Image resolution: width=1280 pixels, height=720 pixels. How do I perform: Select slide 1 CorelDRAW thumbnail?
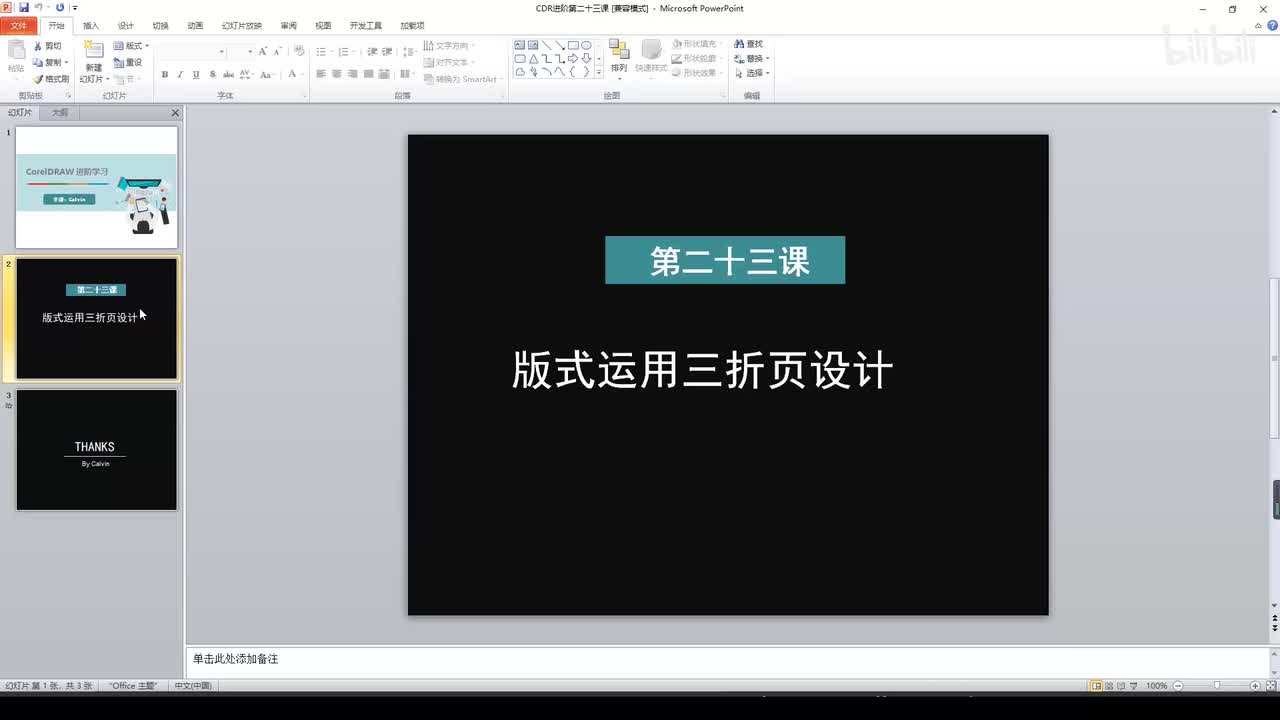pos(96,187)
